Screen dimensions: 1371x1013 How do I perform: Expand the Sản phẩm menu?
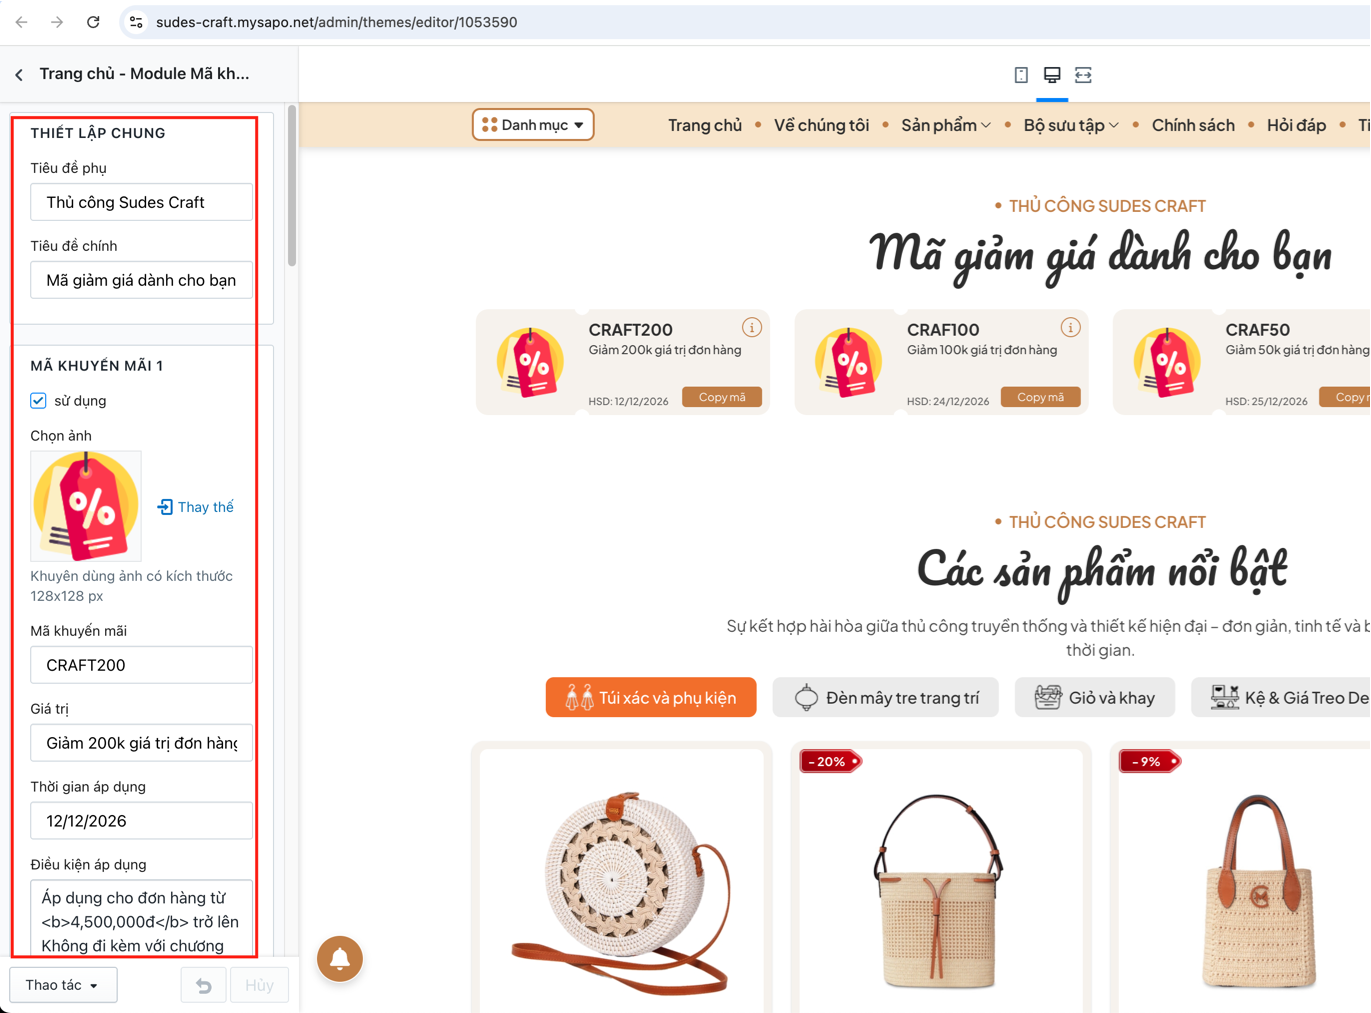(x=946, y=125)
